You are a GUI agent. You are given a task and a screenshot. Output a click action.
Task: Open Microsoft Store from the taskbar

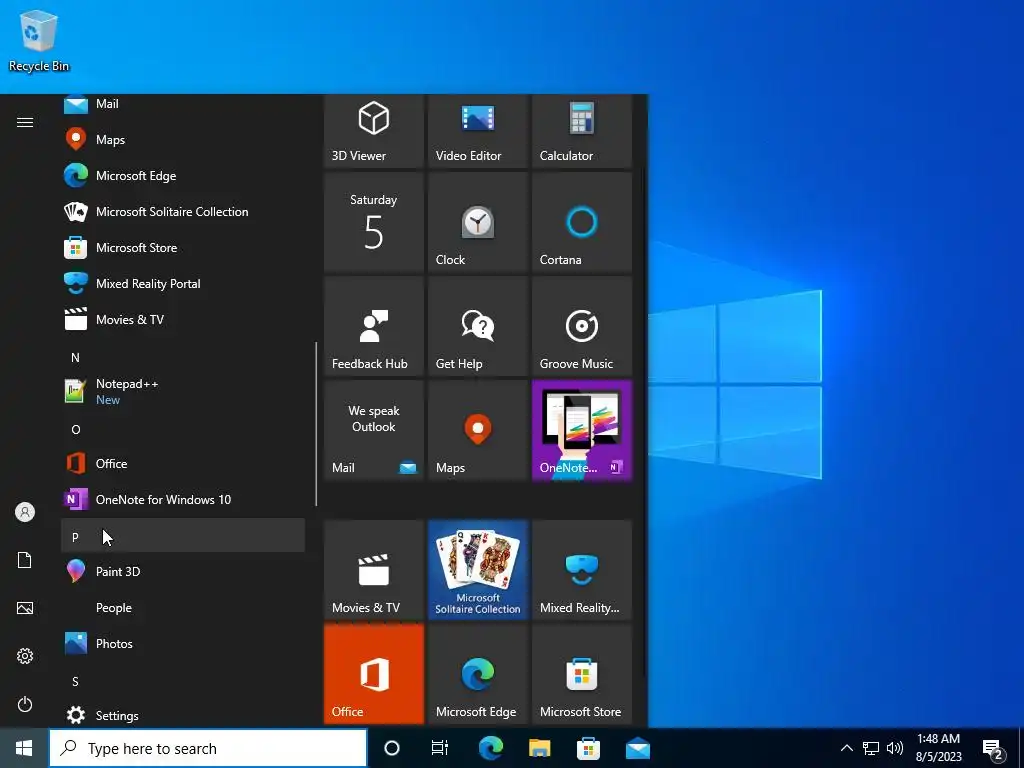pos(588,748)
